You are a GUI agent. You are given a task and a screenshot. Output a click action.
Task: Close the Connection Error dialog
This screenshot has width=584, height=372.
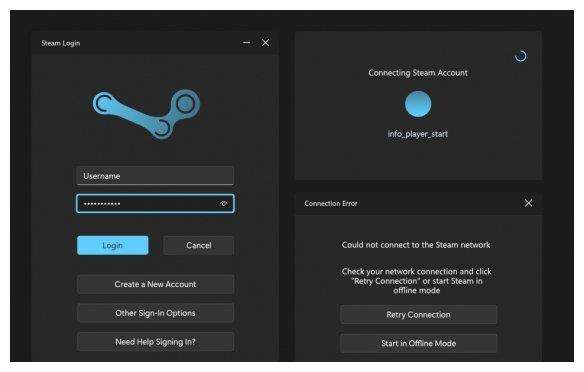coord(528,203)
